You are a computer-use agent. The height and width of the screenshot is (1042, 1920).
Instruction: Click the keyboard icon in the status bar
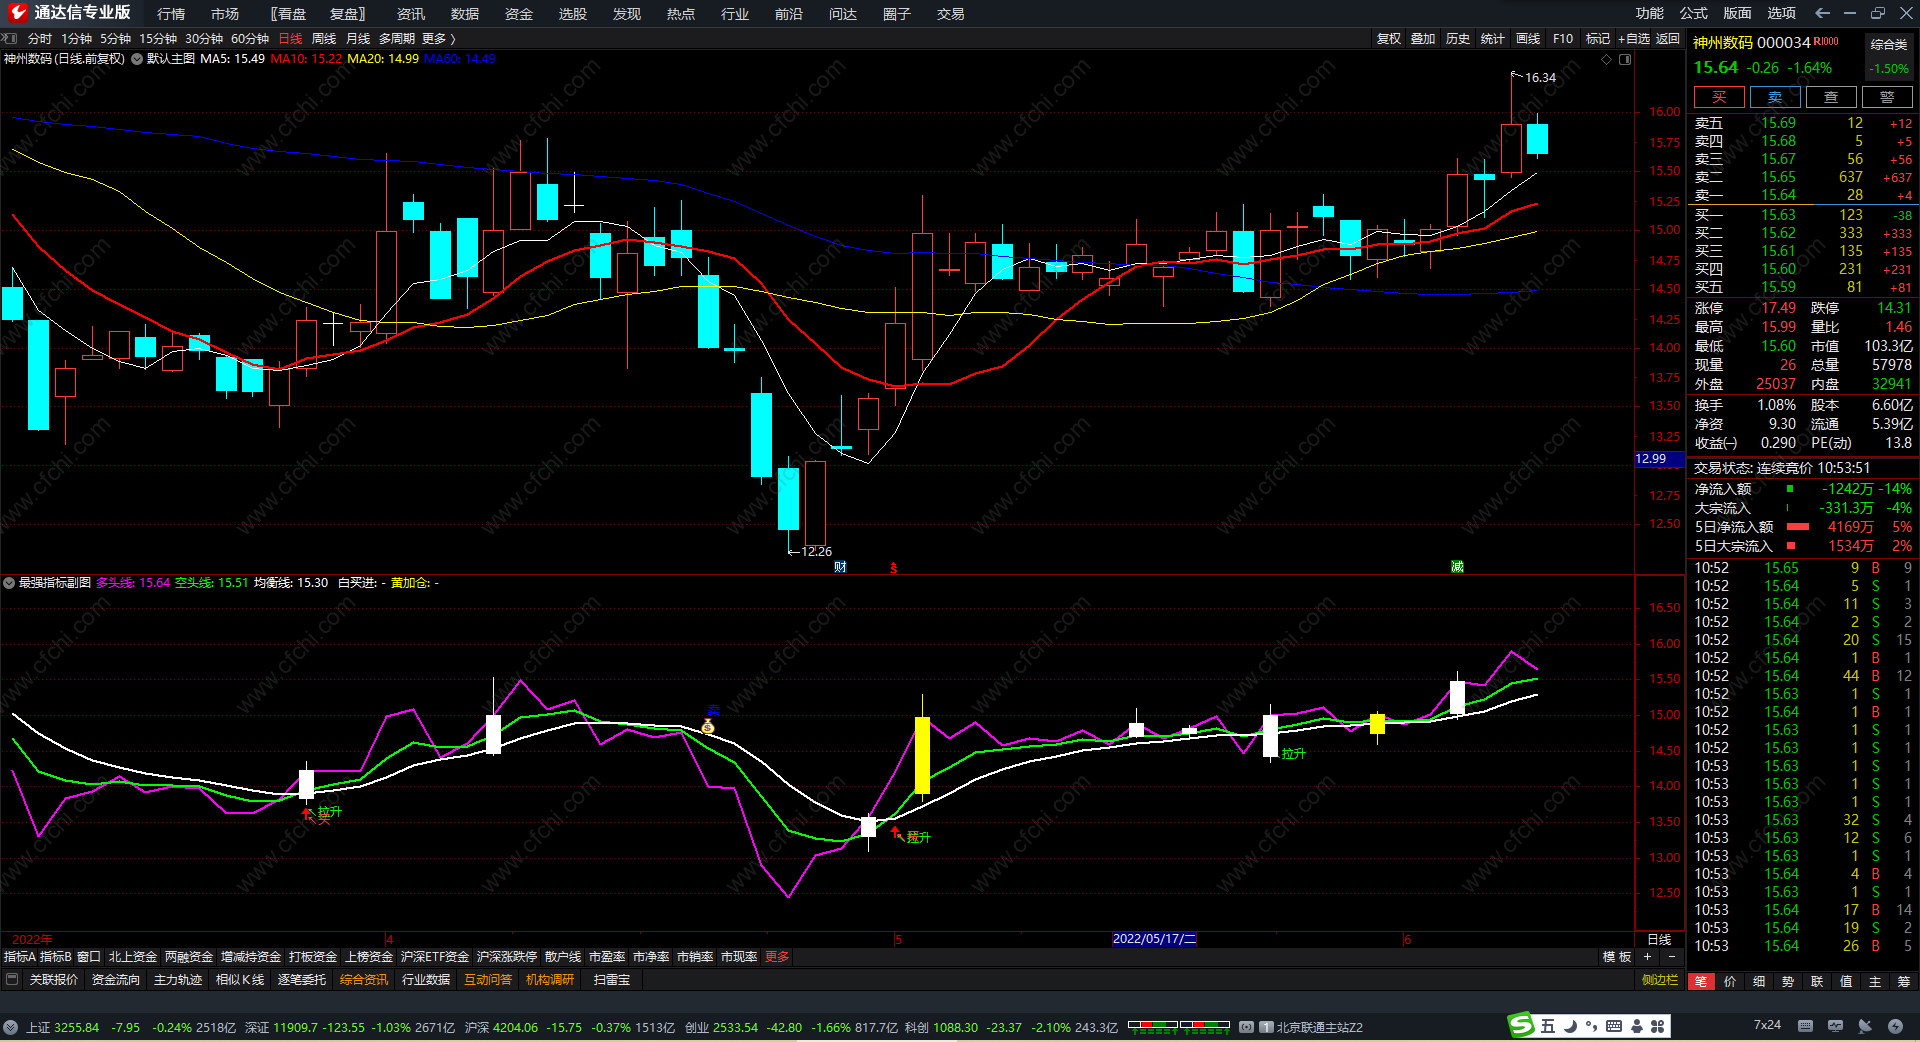click(1805, 1026)
